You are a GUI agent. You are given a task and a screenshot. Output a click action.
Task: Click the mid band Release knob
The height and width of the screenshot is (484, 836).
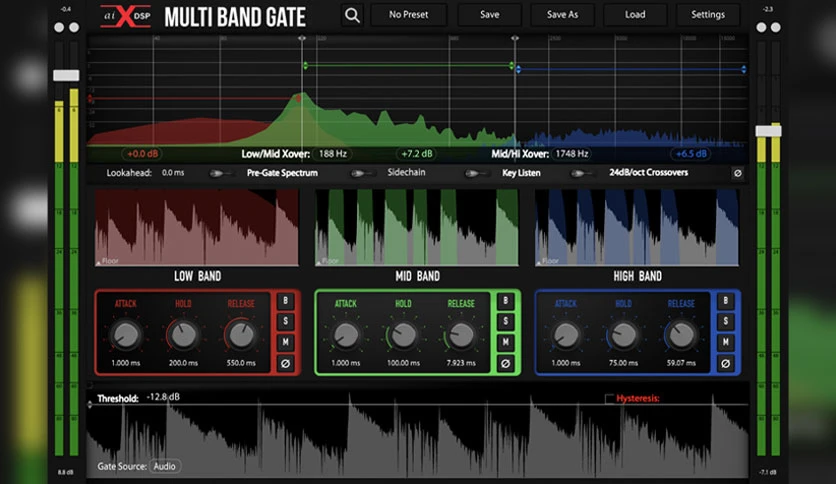pyautogui.click(x=461, y=335)
